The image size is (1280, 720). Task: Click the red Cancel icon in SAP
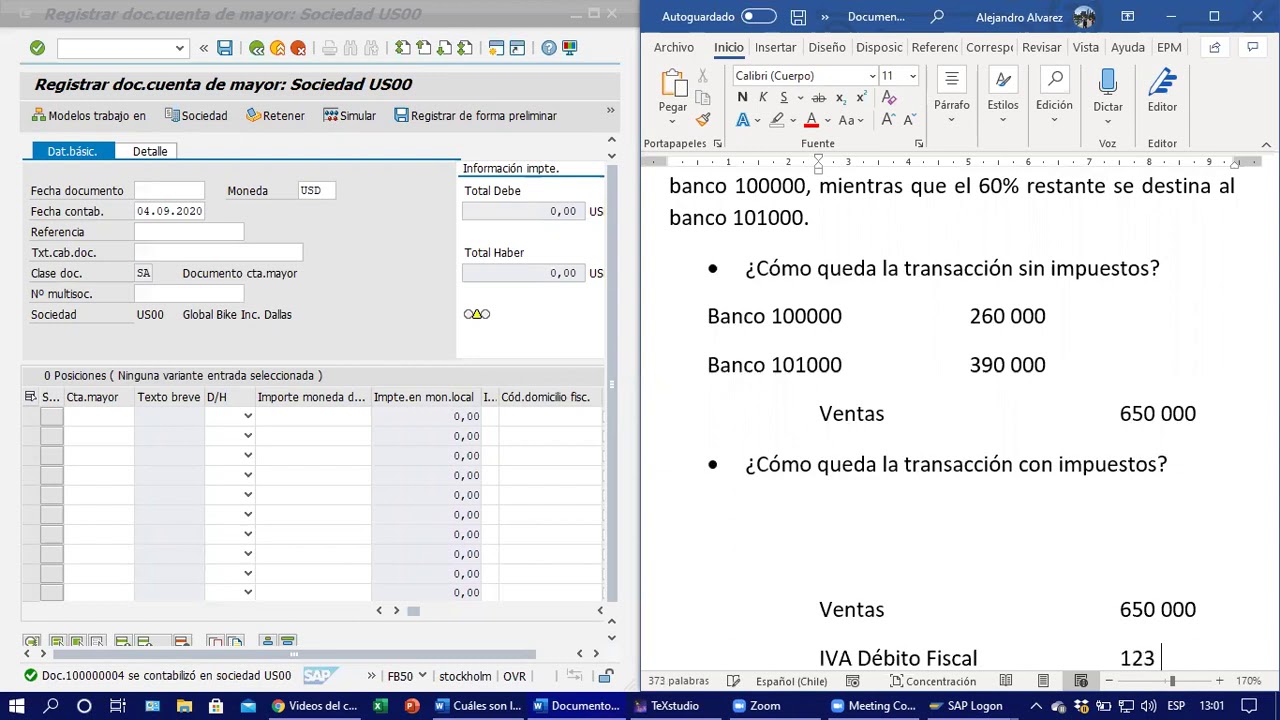pos(298,48)
